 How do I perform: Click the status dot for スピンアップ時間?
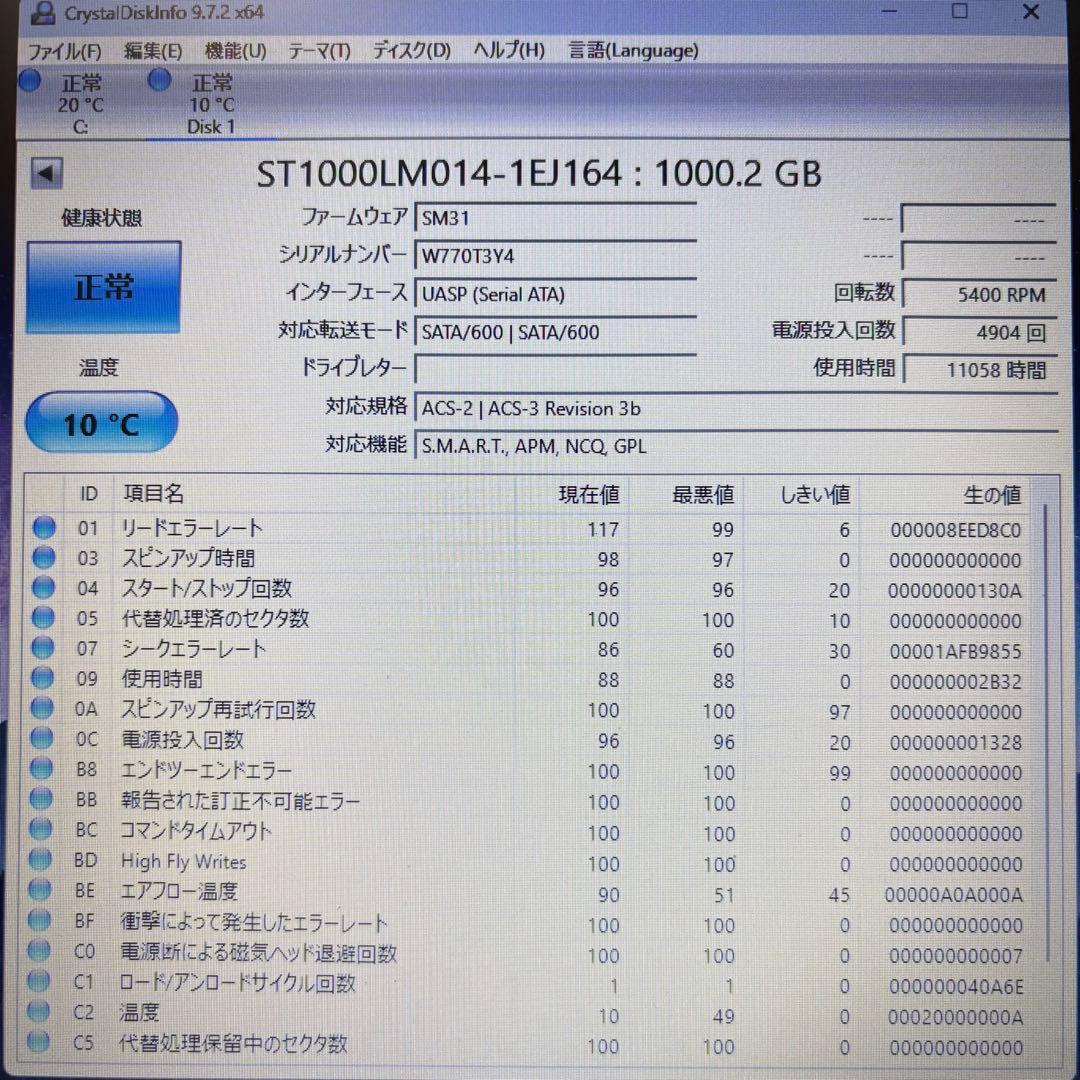tap(42, 558)
